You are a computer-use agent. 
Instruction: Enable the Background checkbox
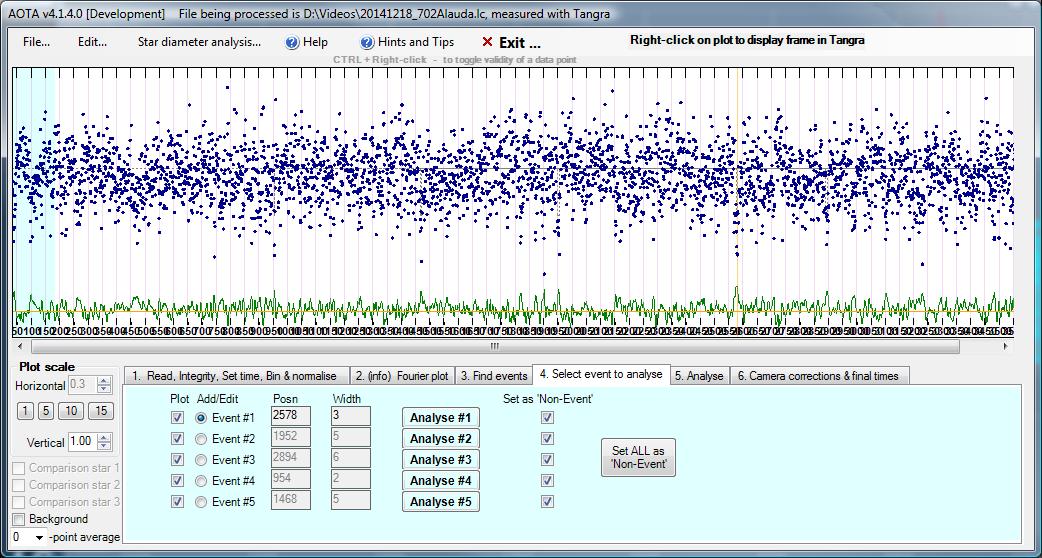pyautogui.click(x=19, y=519)
